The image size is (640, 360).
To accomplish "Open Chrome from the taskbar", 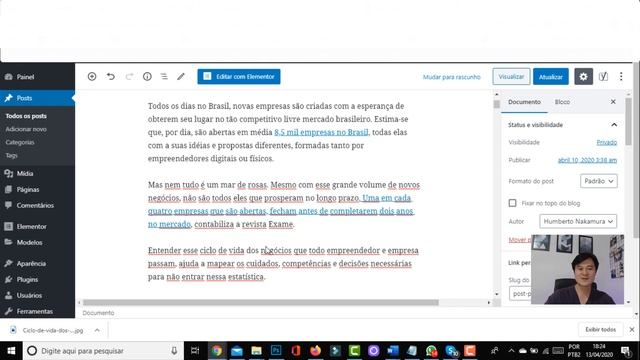I will point(217,351).
